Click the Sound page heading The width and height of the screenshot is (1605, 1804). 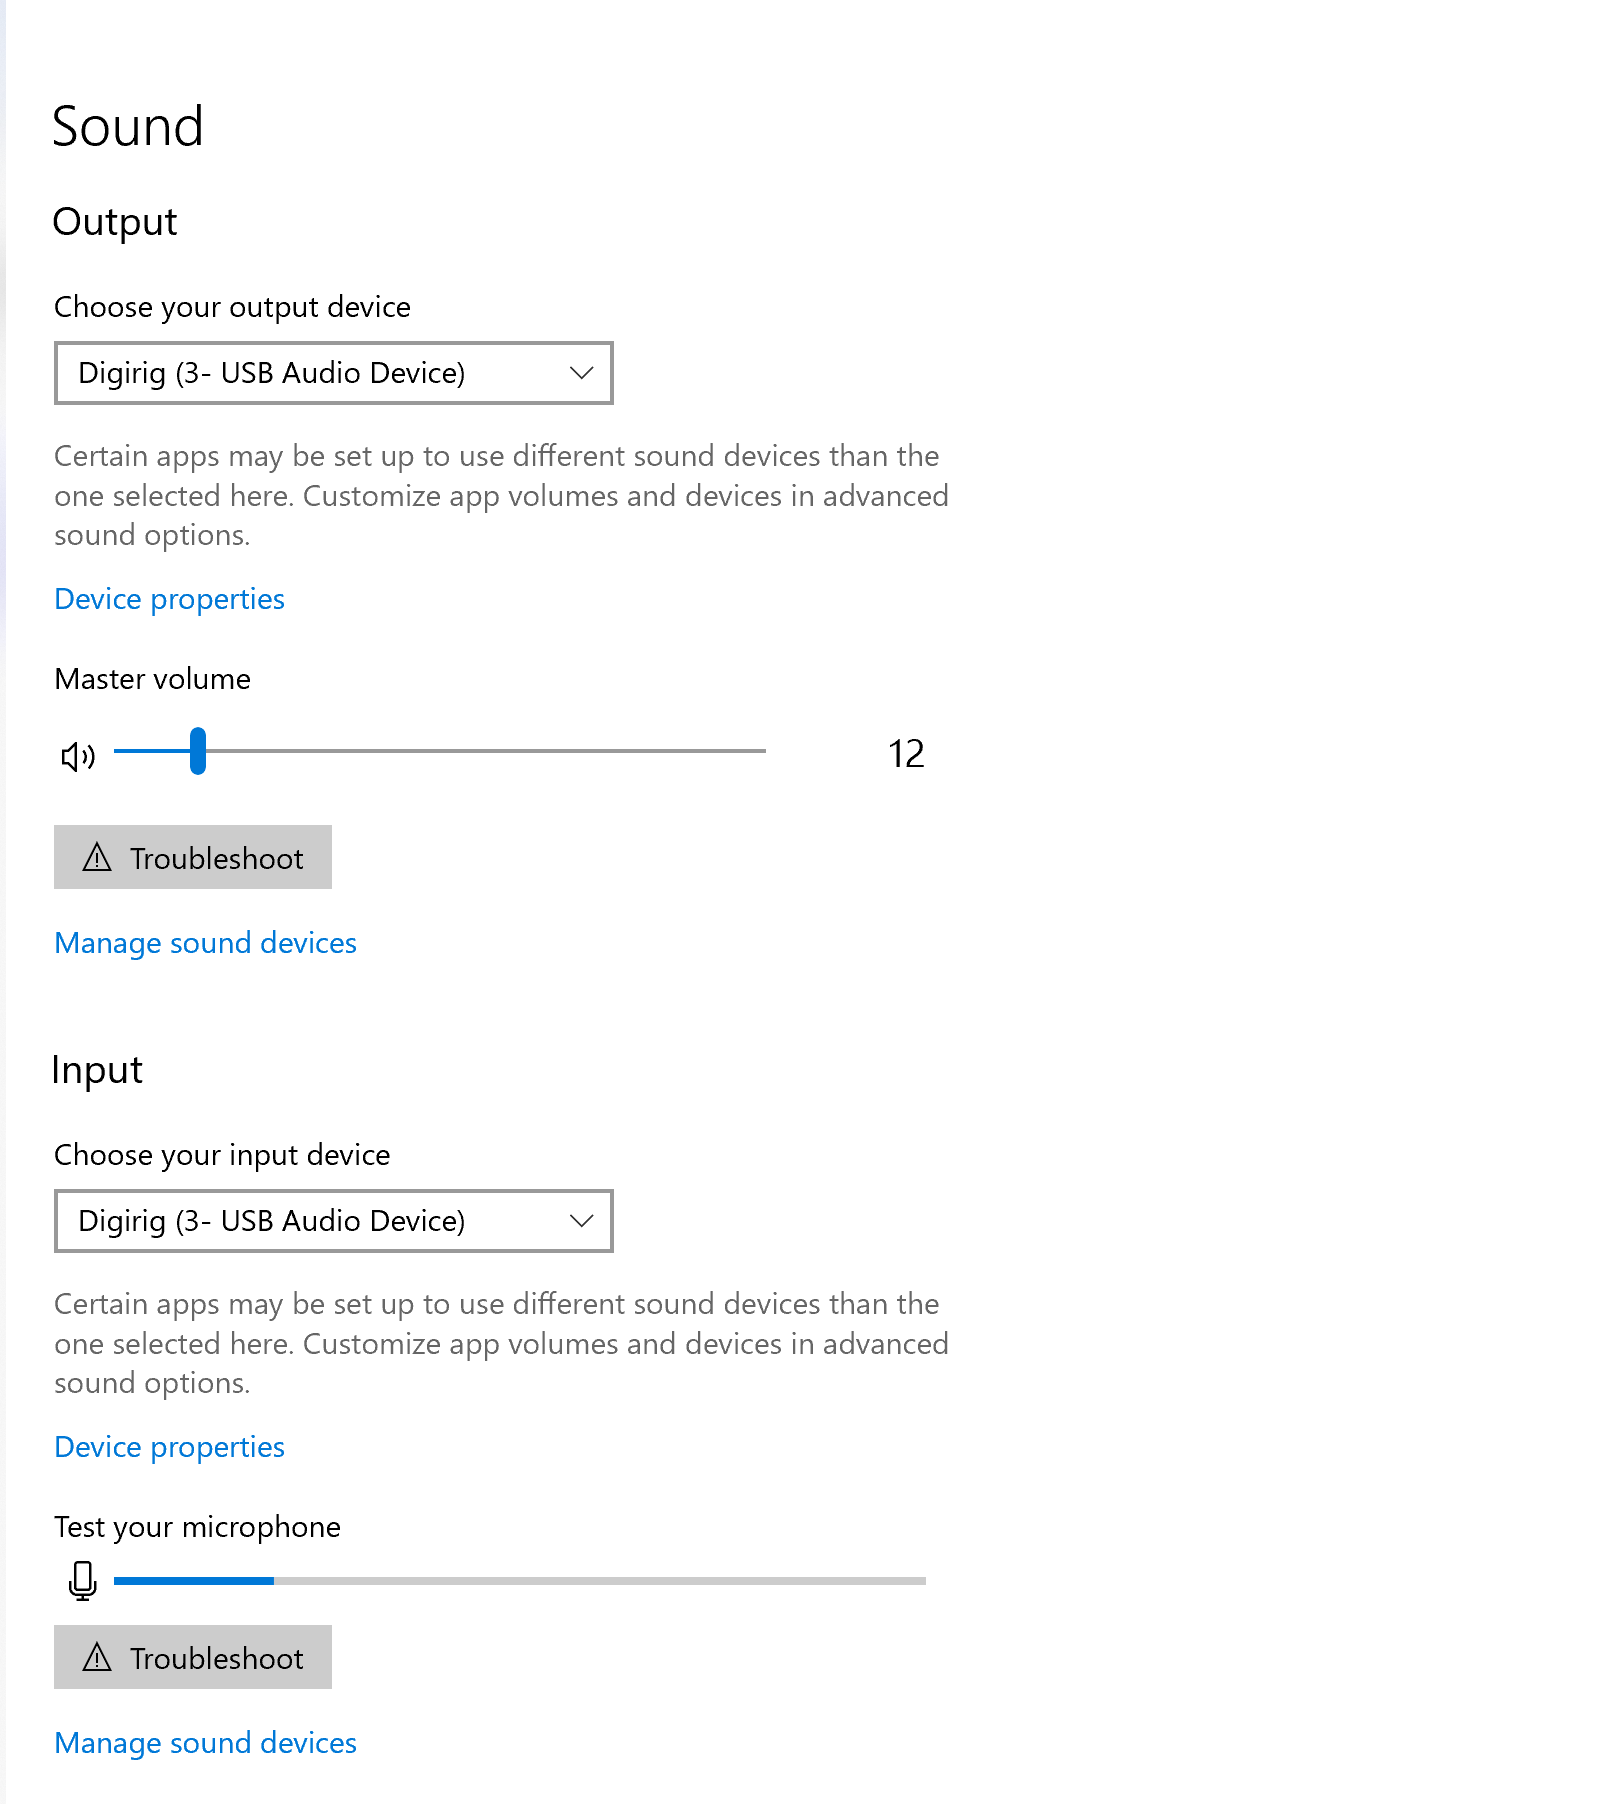(128, 127)
